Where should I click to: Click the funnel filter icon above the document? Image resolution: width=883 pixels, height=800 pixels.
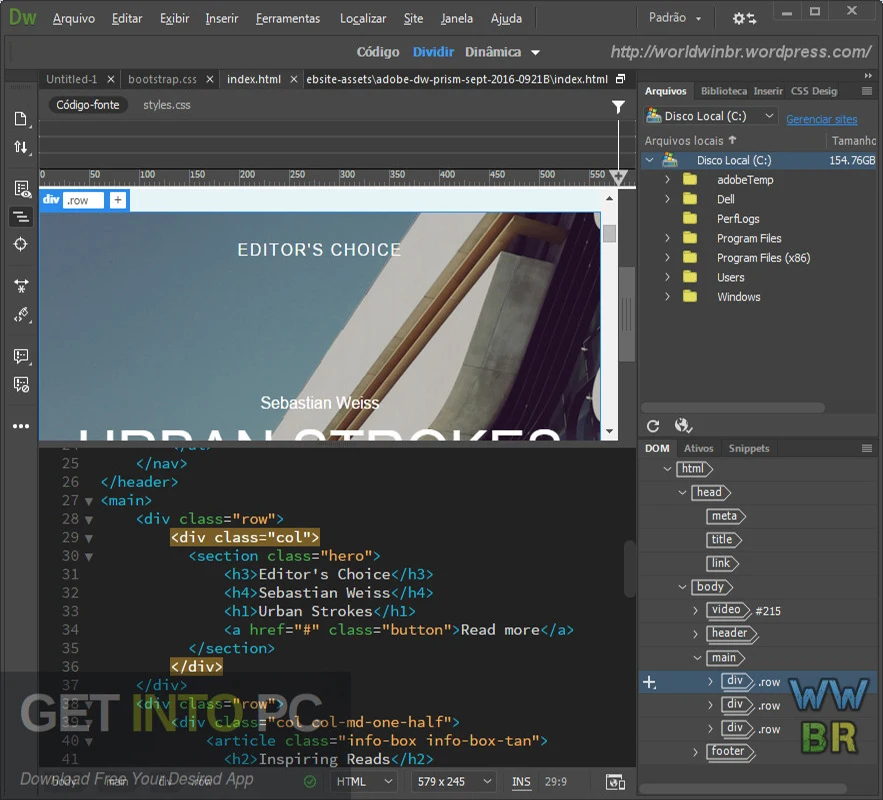618,106
